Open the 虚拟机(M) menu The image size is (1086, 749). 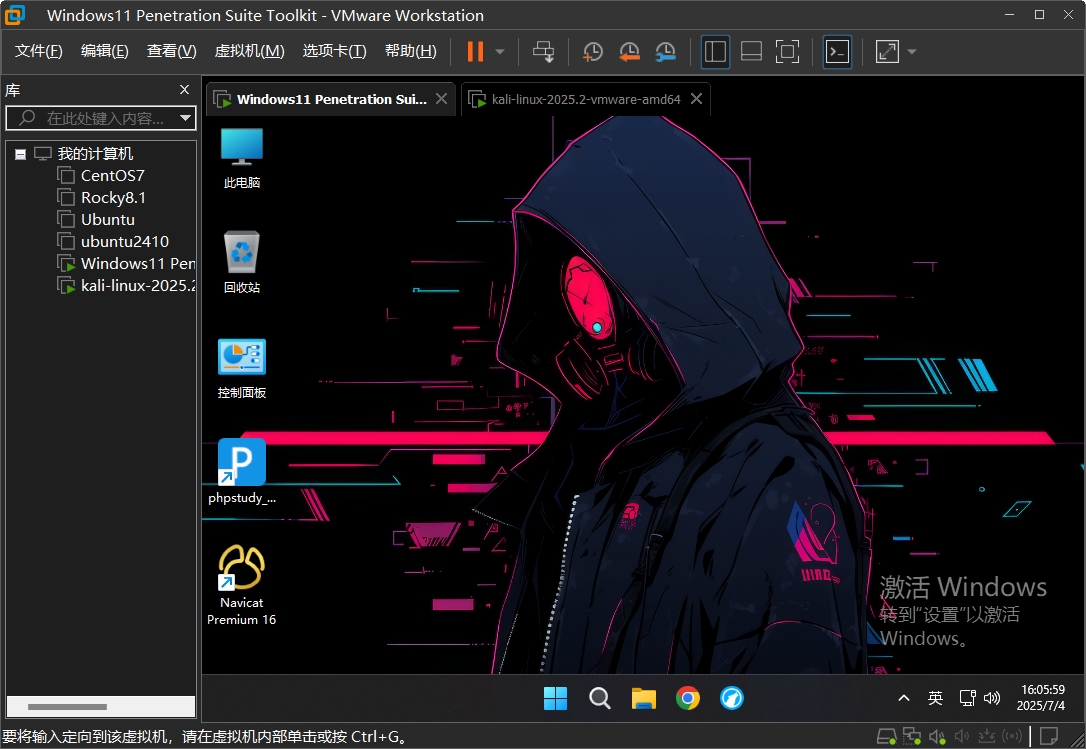249,51
